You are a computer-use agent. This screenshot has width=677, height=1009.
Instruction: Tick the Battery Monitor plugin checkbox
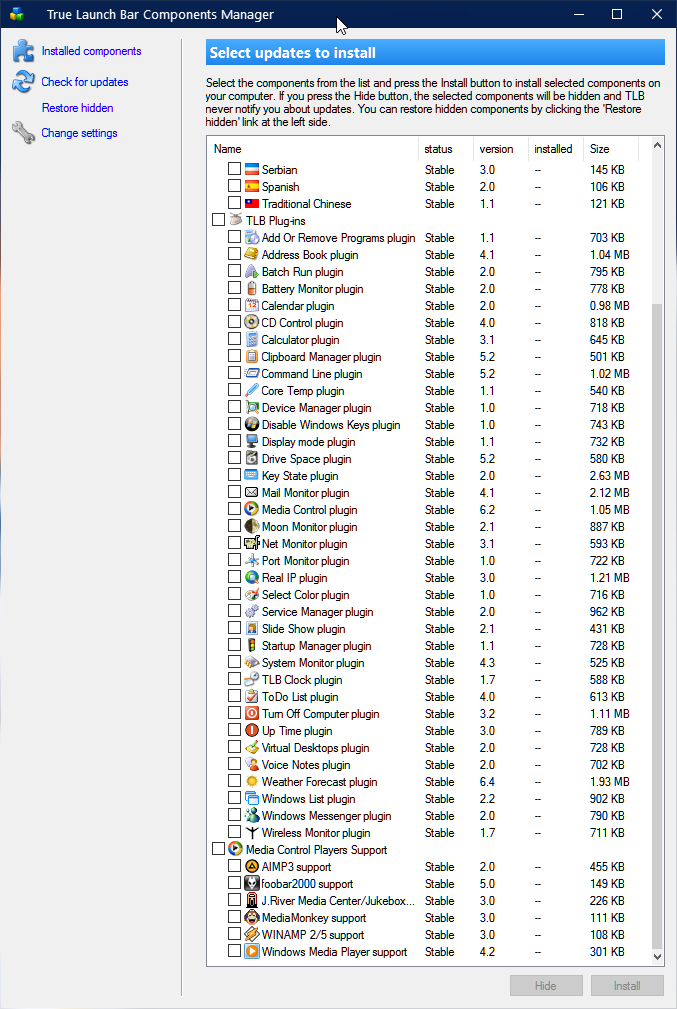point(234,289)
